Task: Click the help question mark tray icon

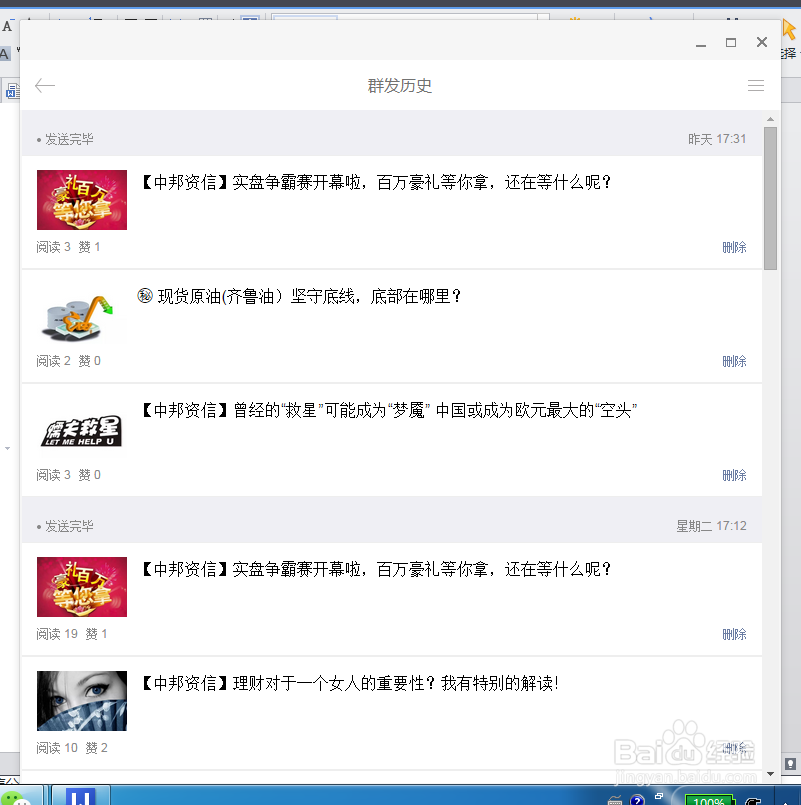Action: pyautogui.click(x=637, y=800)
